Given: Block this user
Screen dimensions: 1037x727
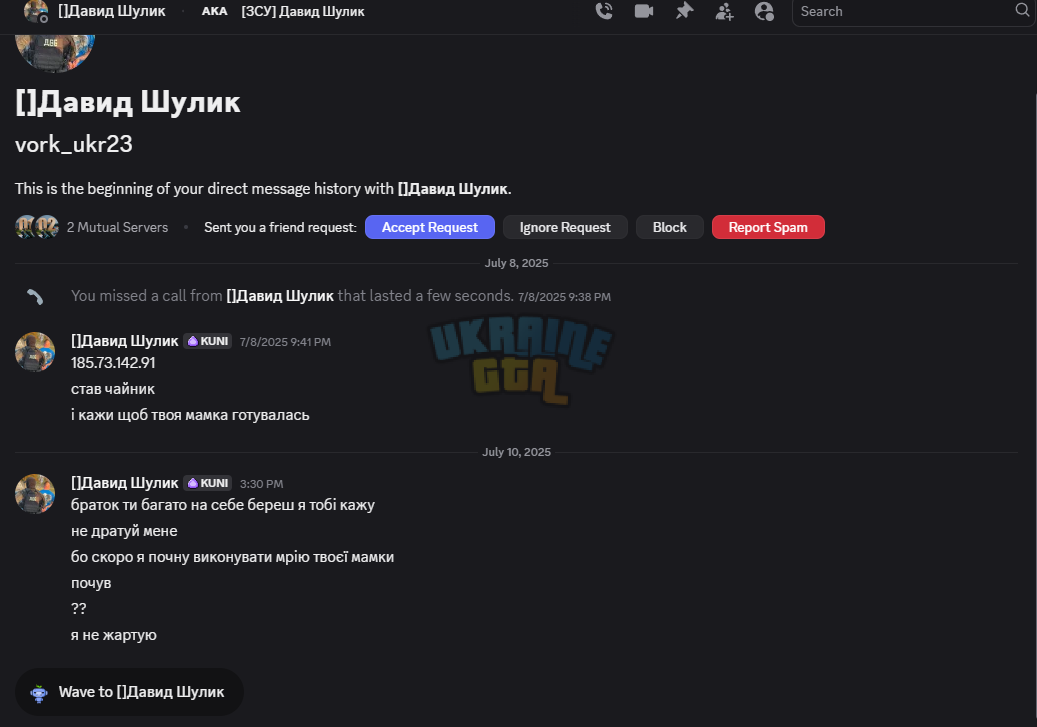Looking at the screenshot, I should [669, 227].
